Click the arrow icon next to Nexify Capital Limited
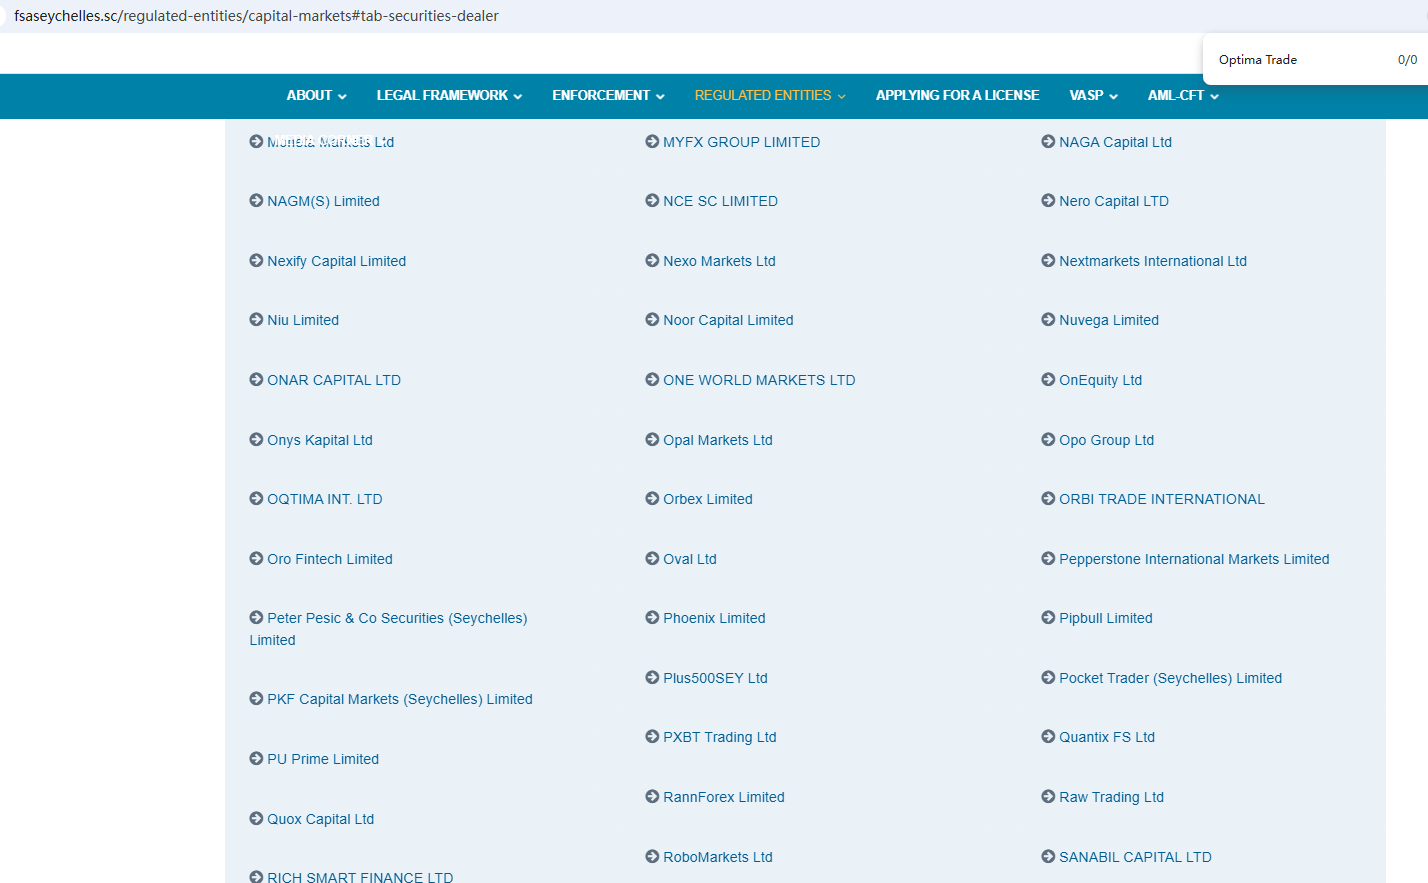This screenshot has height=883, width=1428. point(256,261)
